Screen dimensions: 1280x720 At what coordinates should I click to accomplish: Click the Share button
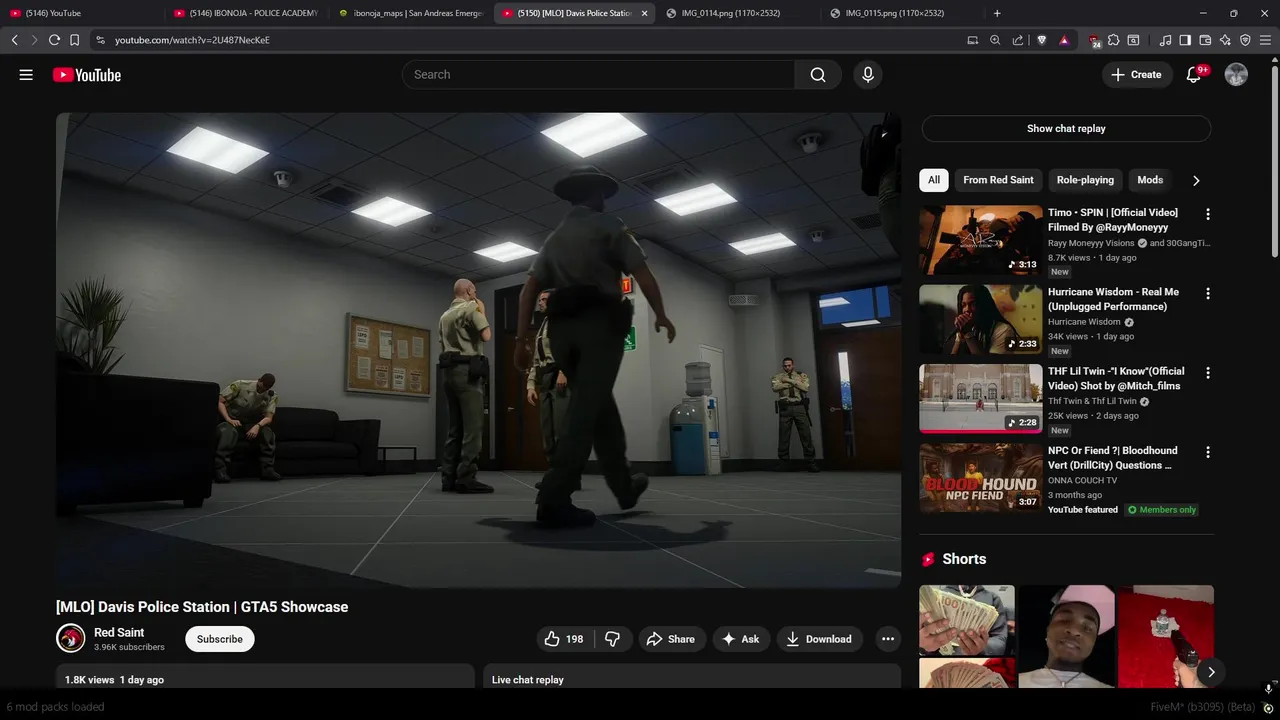point(670,639)
